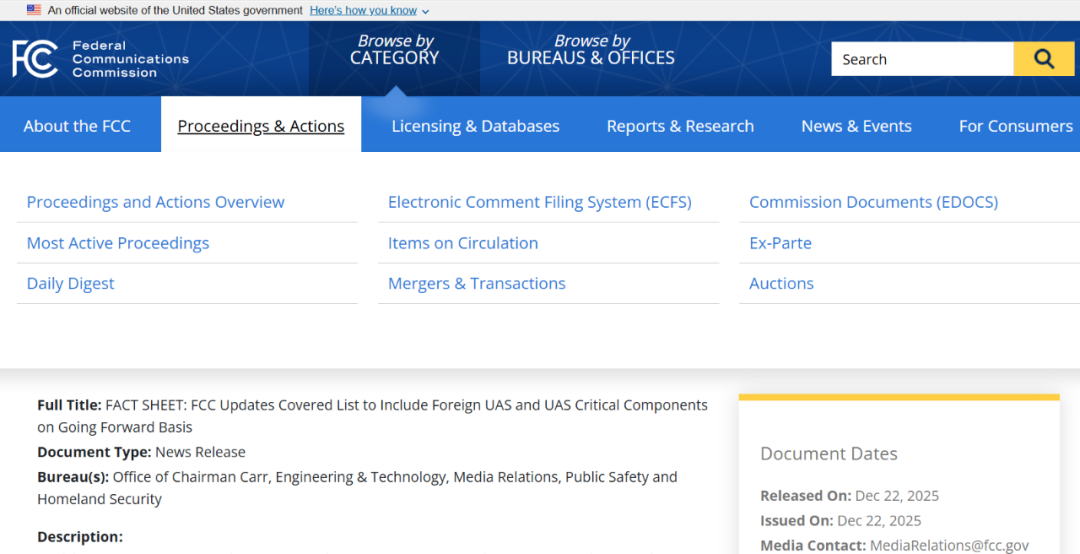Click the yellow search magnifier button
This screenshot has height=554, width=1080.
[1043, 59]
